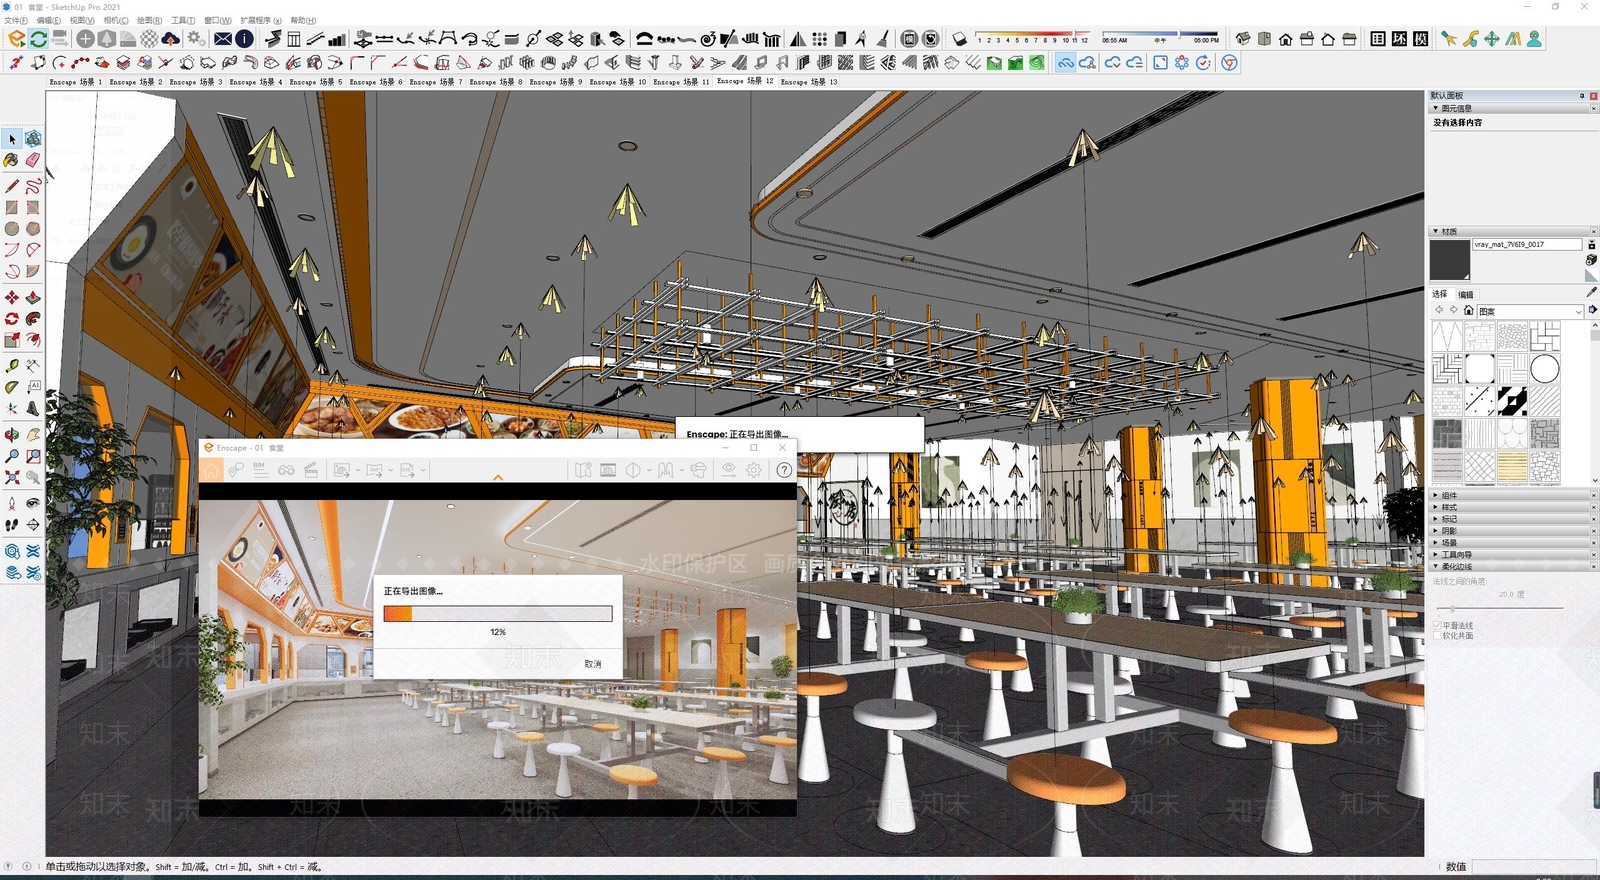
Task: Select the Make Component tool
Action: (x=33, y=139)
